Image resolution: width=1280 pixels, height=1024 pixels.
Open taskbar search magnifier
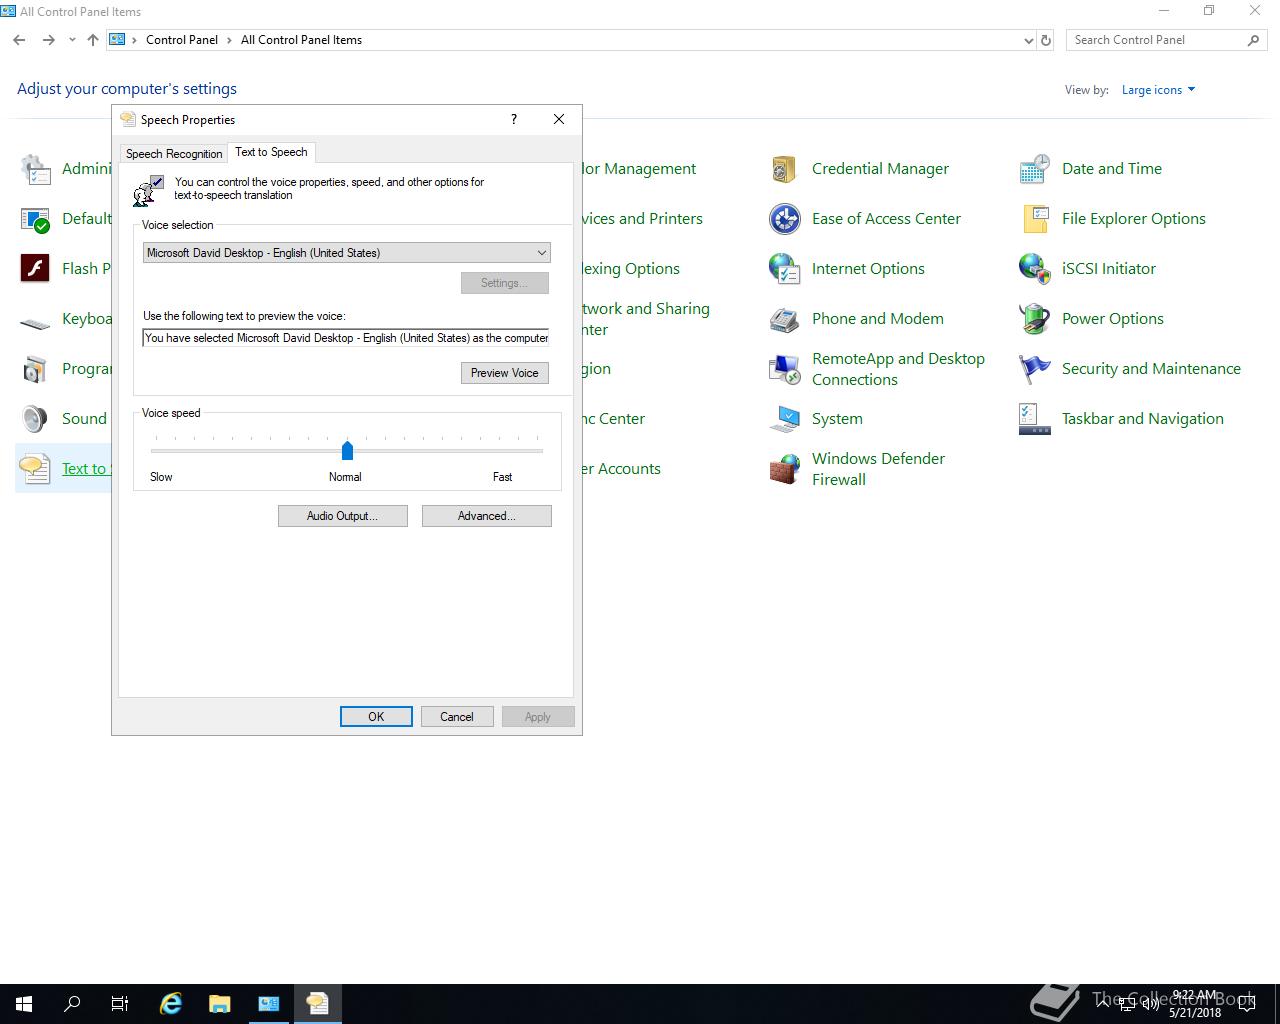click(72, 1004)
